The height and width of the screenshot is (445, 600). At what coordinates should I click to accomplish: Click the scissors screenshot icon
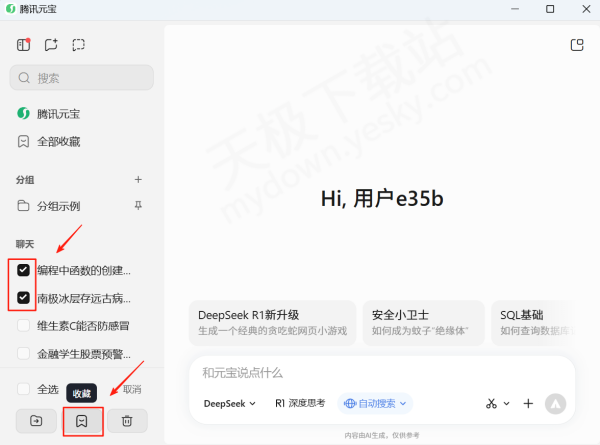pyautogui.click(x=491, y=403)
